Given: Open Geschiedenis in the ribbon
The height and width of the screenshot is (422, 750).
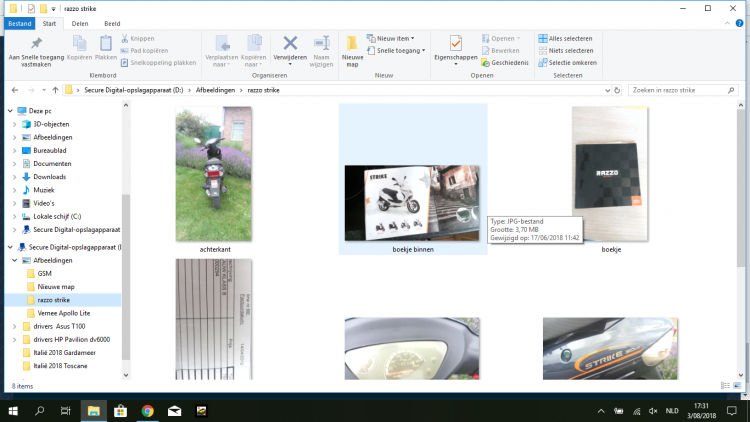Looking at the screenshot, I should point(504,62).
